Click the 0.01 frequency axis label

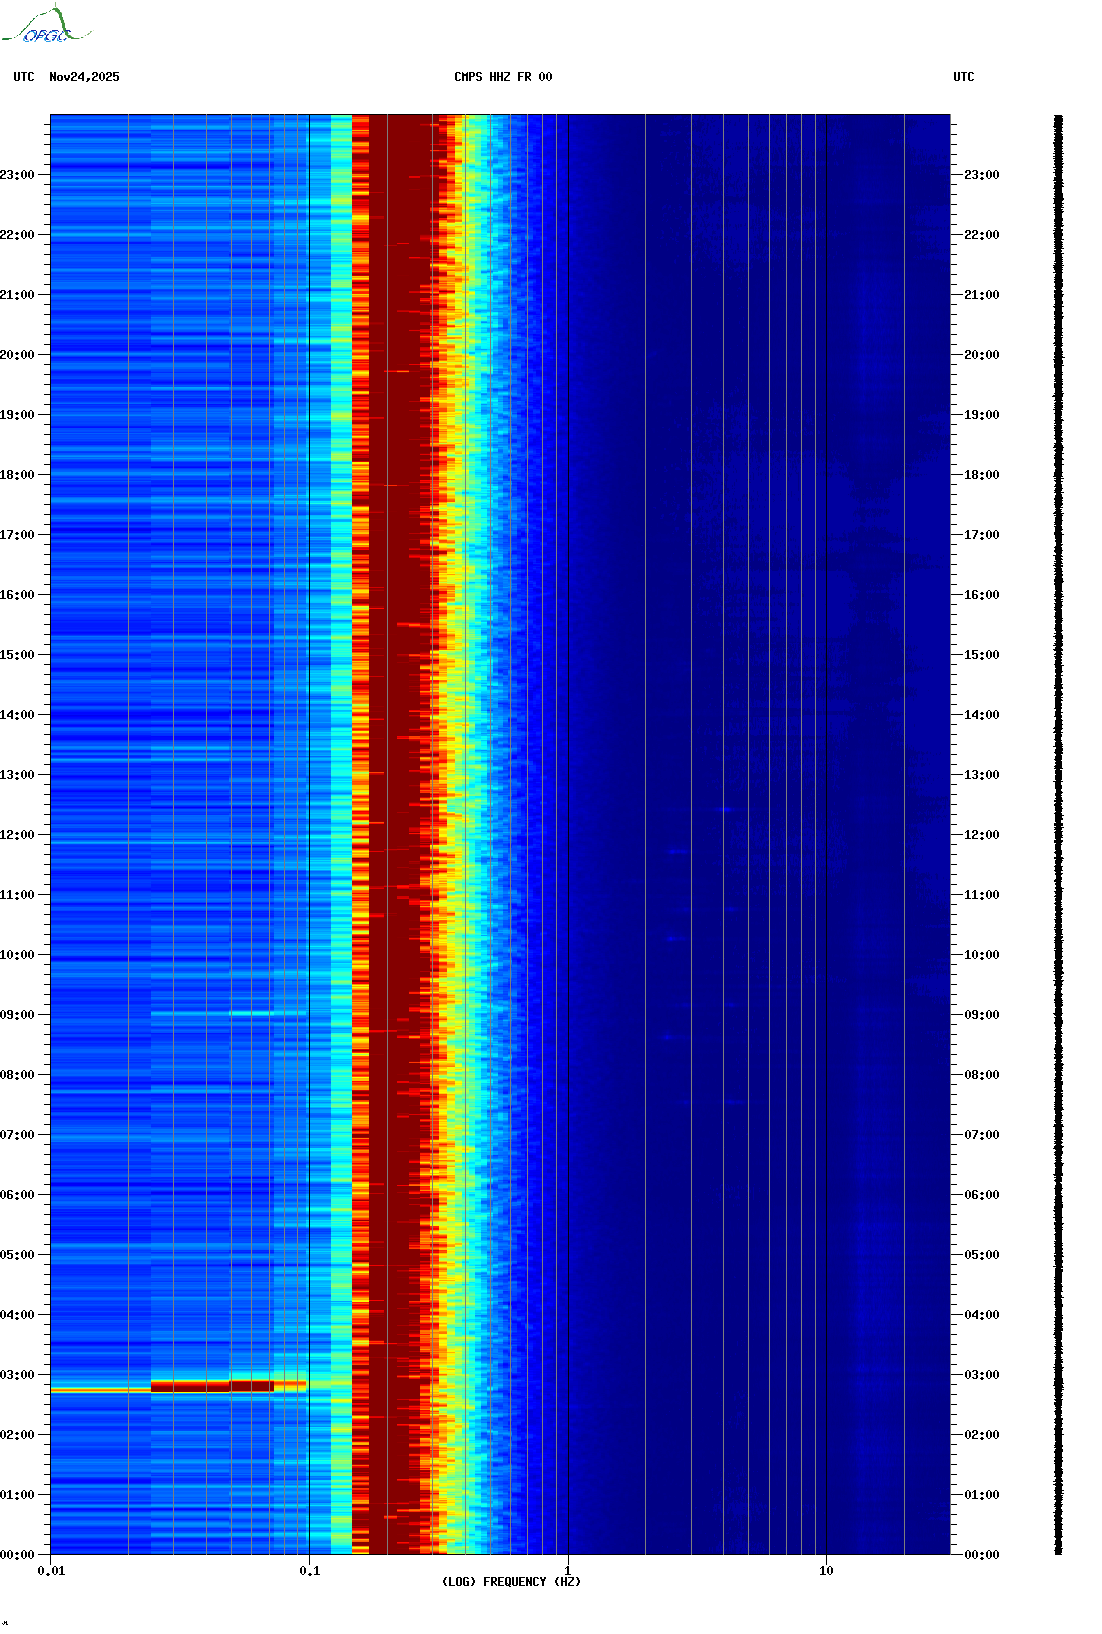[x=51, y=1571]
